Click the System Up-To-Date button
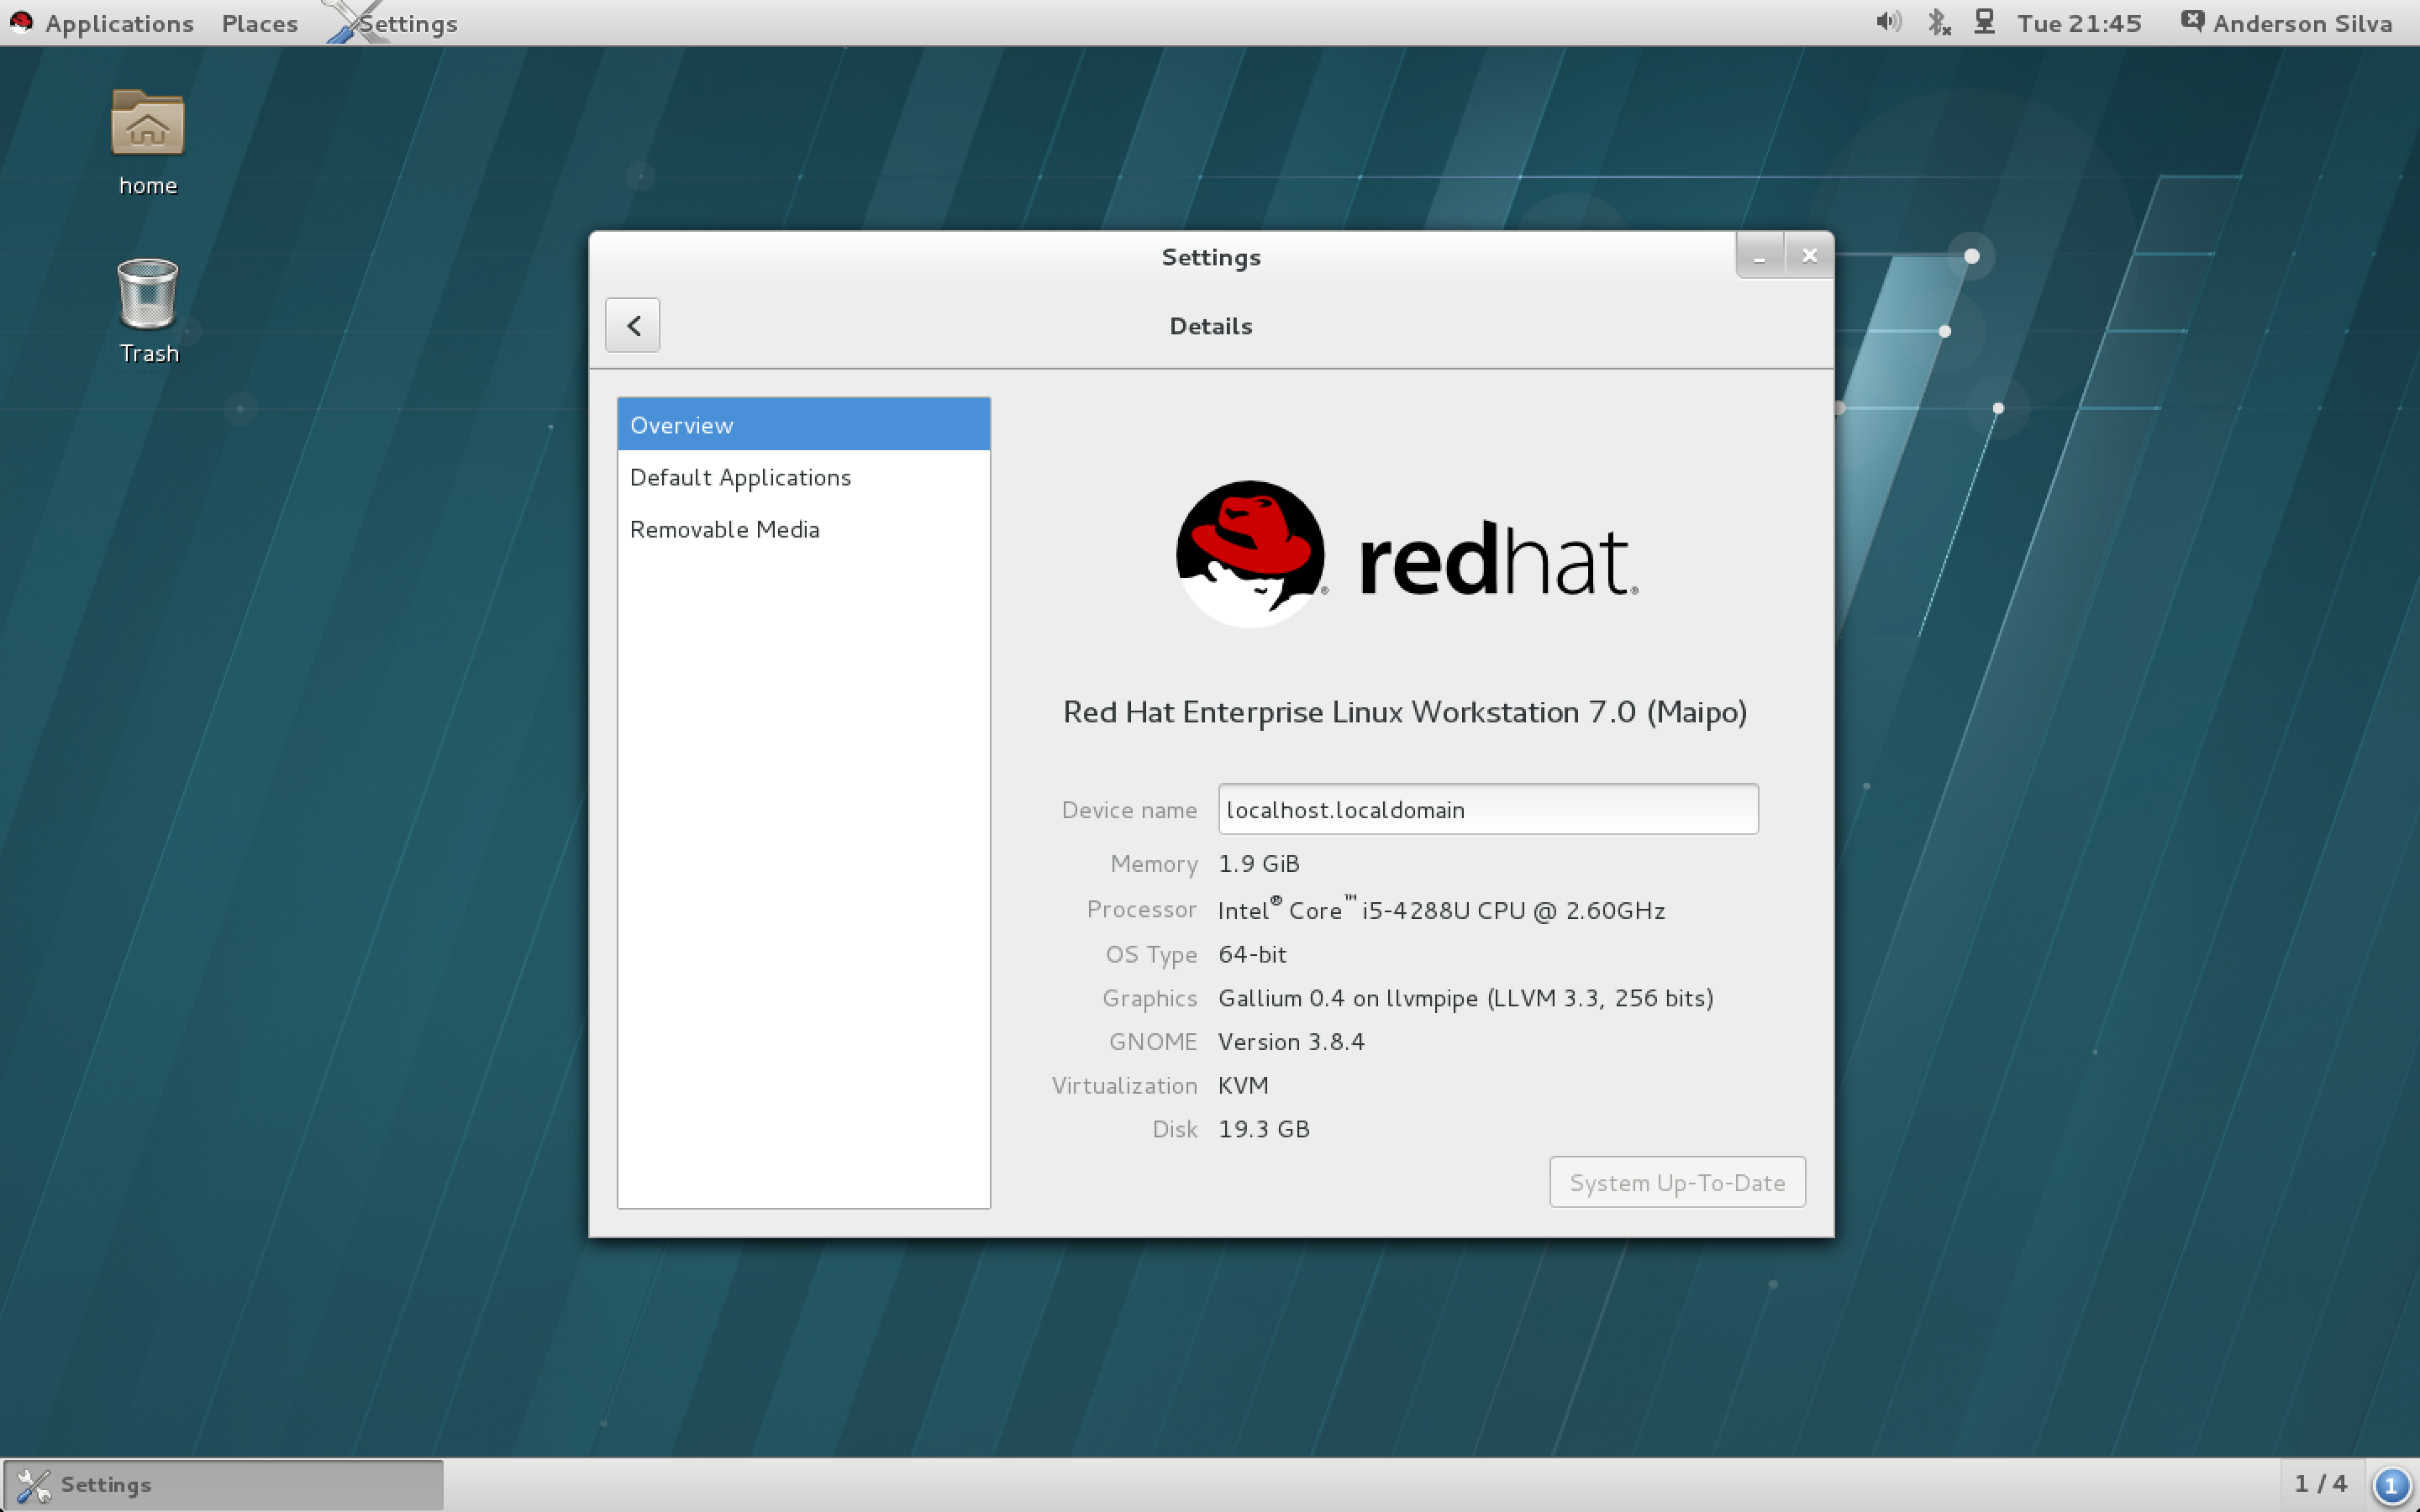 coord(1676,1181)
